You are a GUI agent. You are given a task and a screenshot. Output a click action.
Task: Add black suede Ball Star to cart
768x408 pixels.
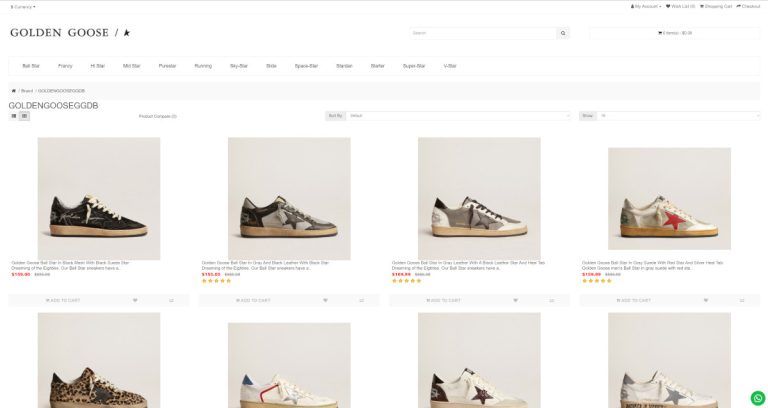63,300
